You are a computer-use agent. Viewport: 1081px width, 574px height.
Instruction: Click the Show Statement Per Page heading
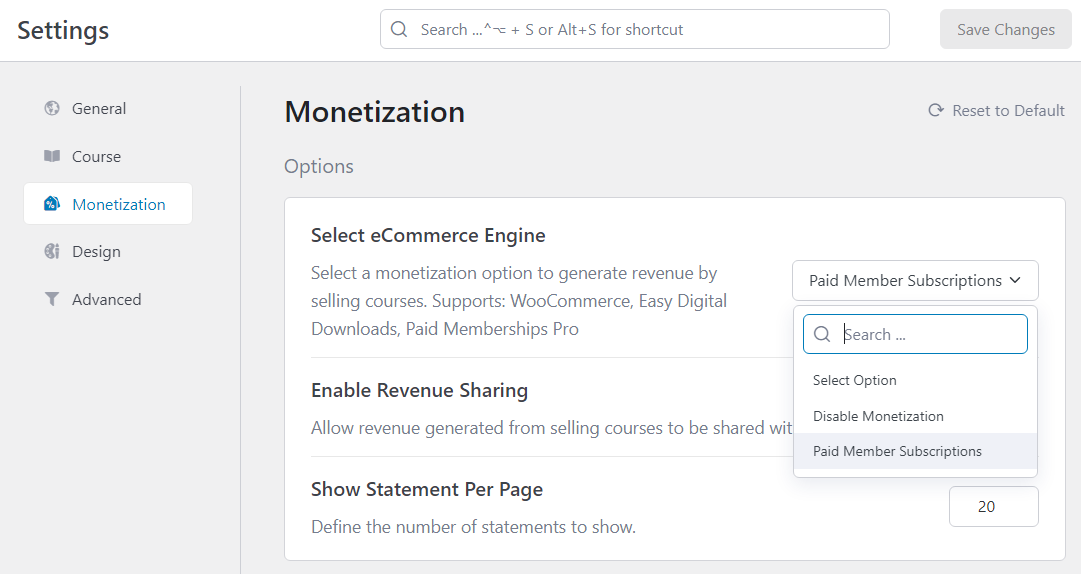[x=427, y=490]
